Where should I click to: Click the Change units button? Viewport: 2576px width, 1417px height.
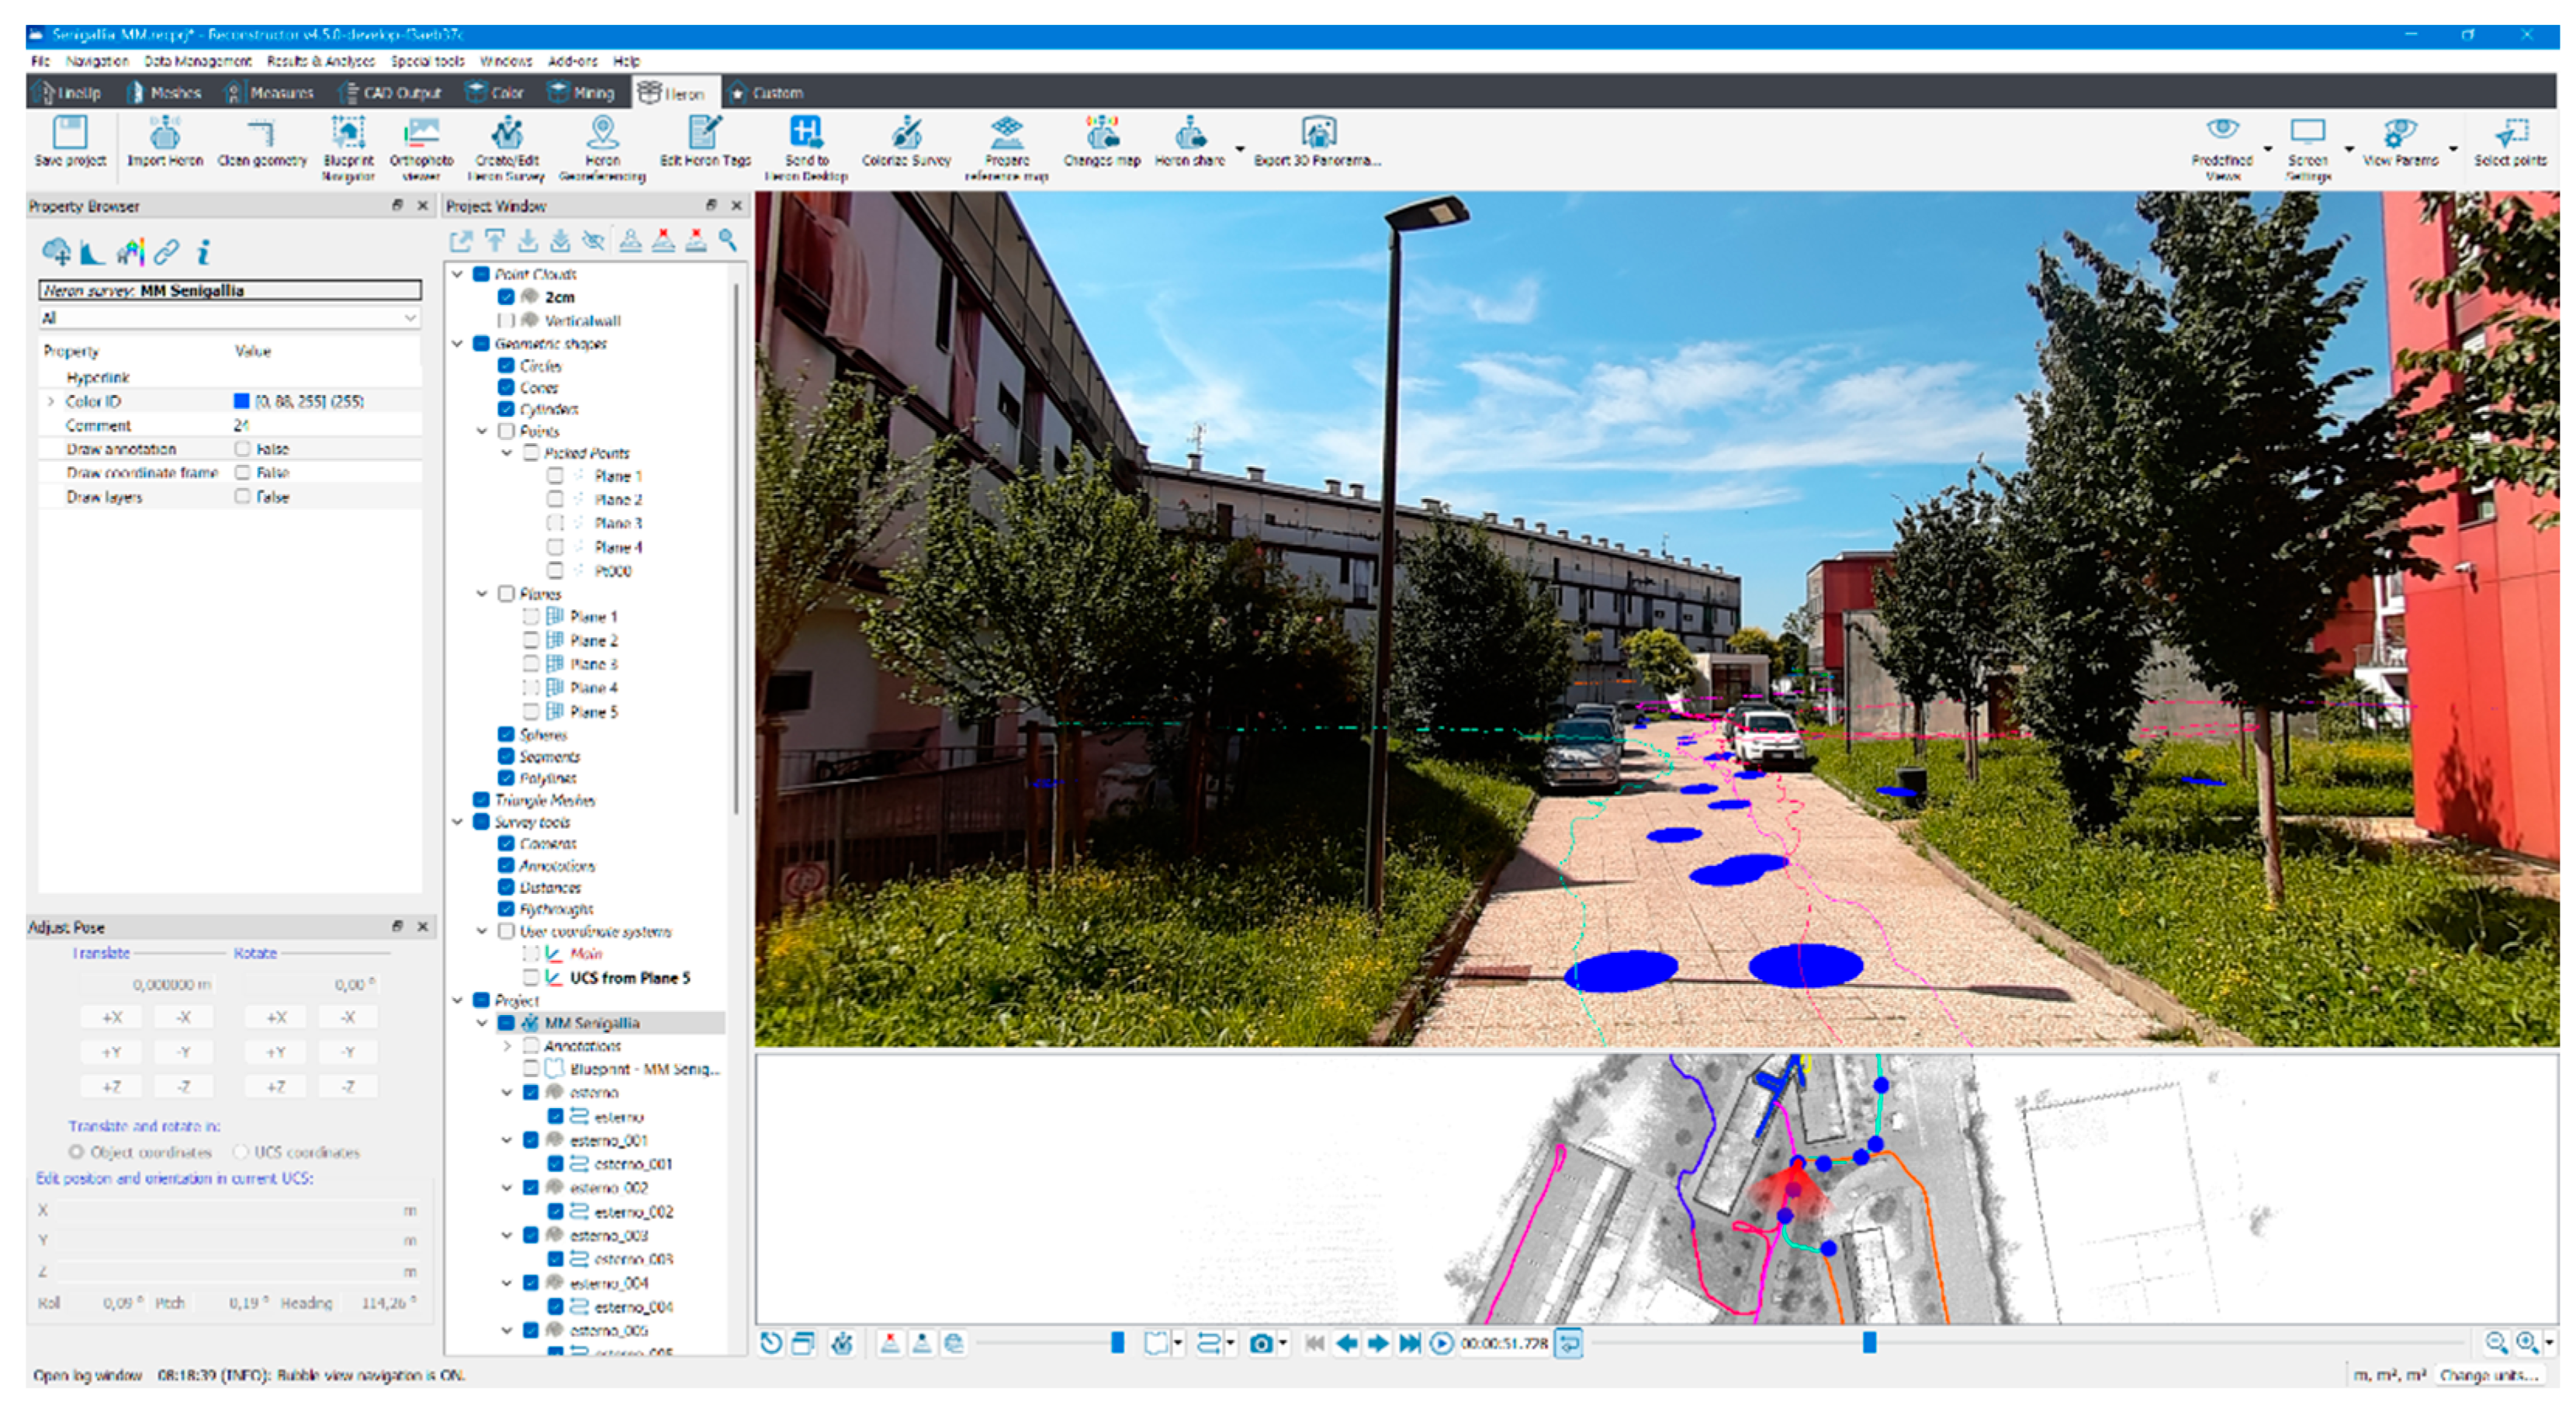[x=2488, y=1375]
